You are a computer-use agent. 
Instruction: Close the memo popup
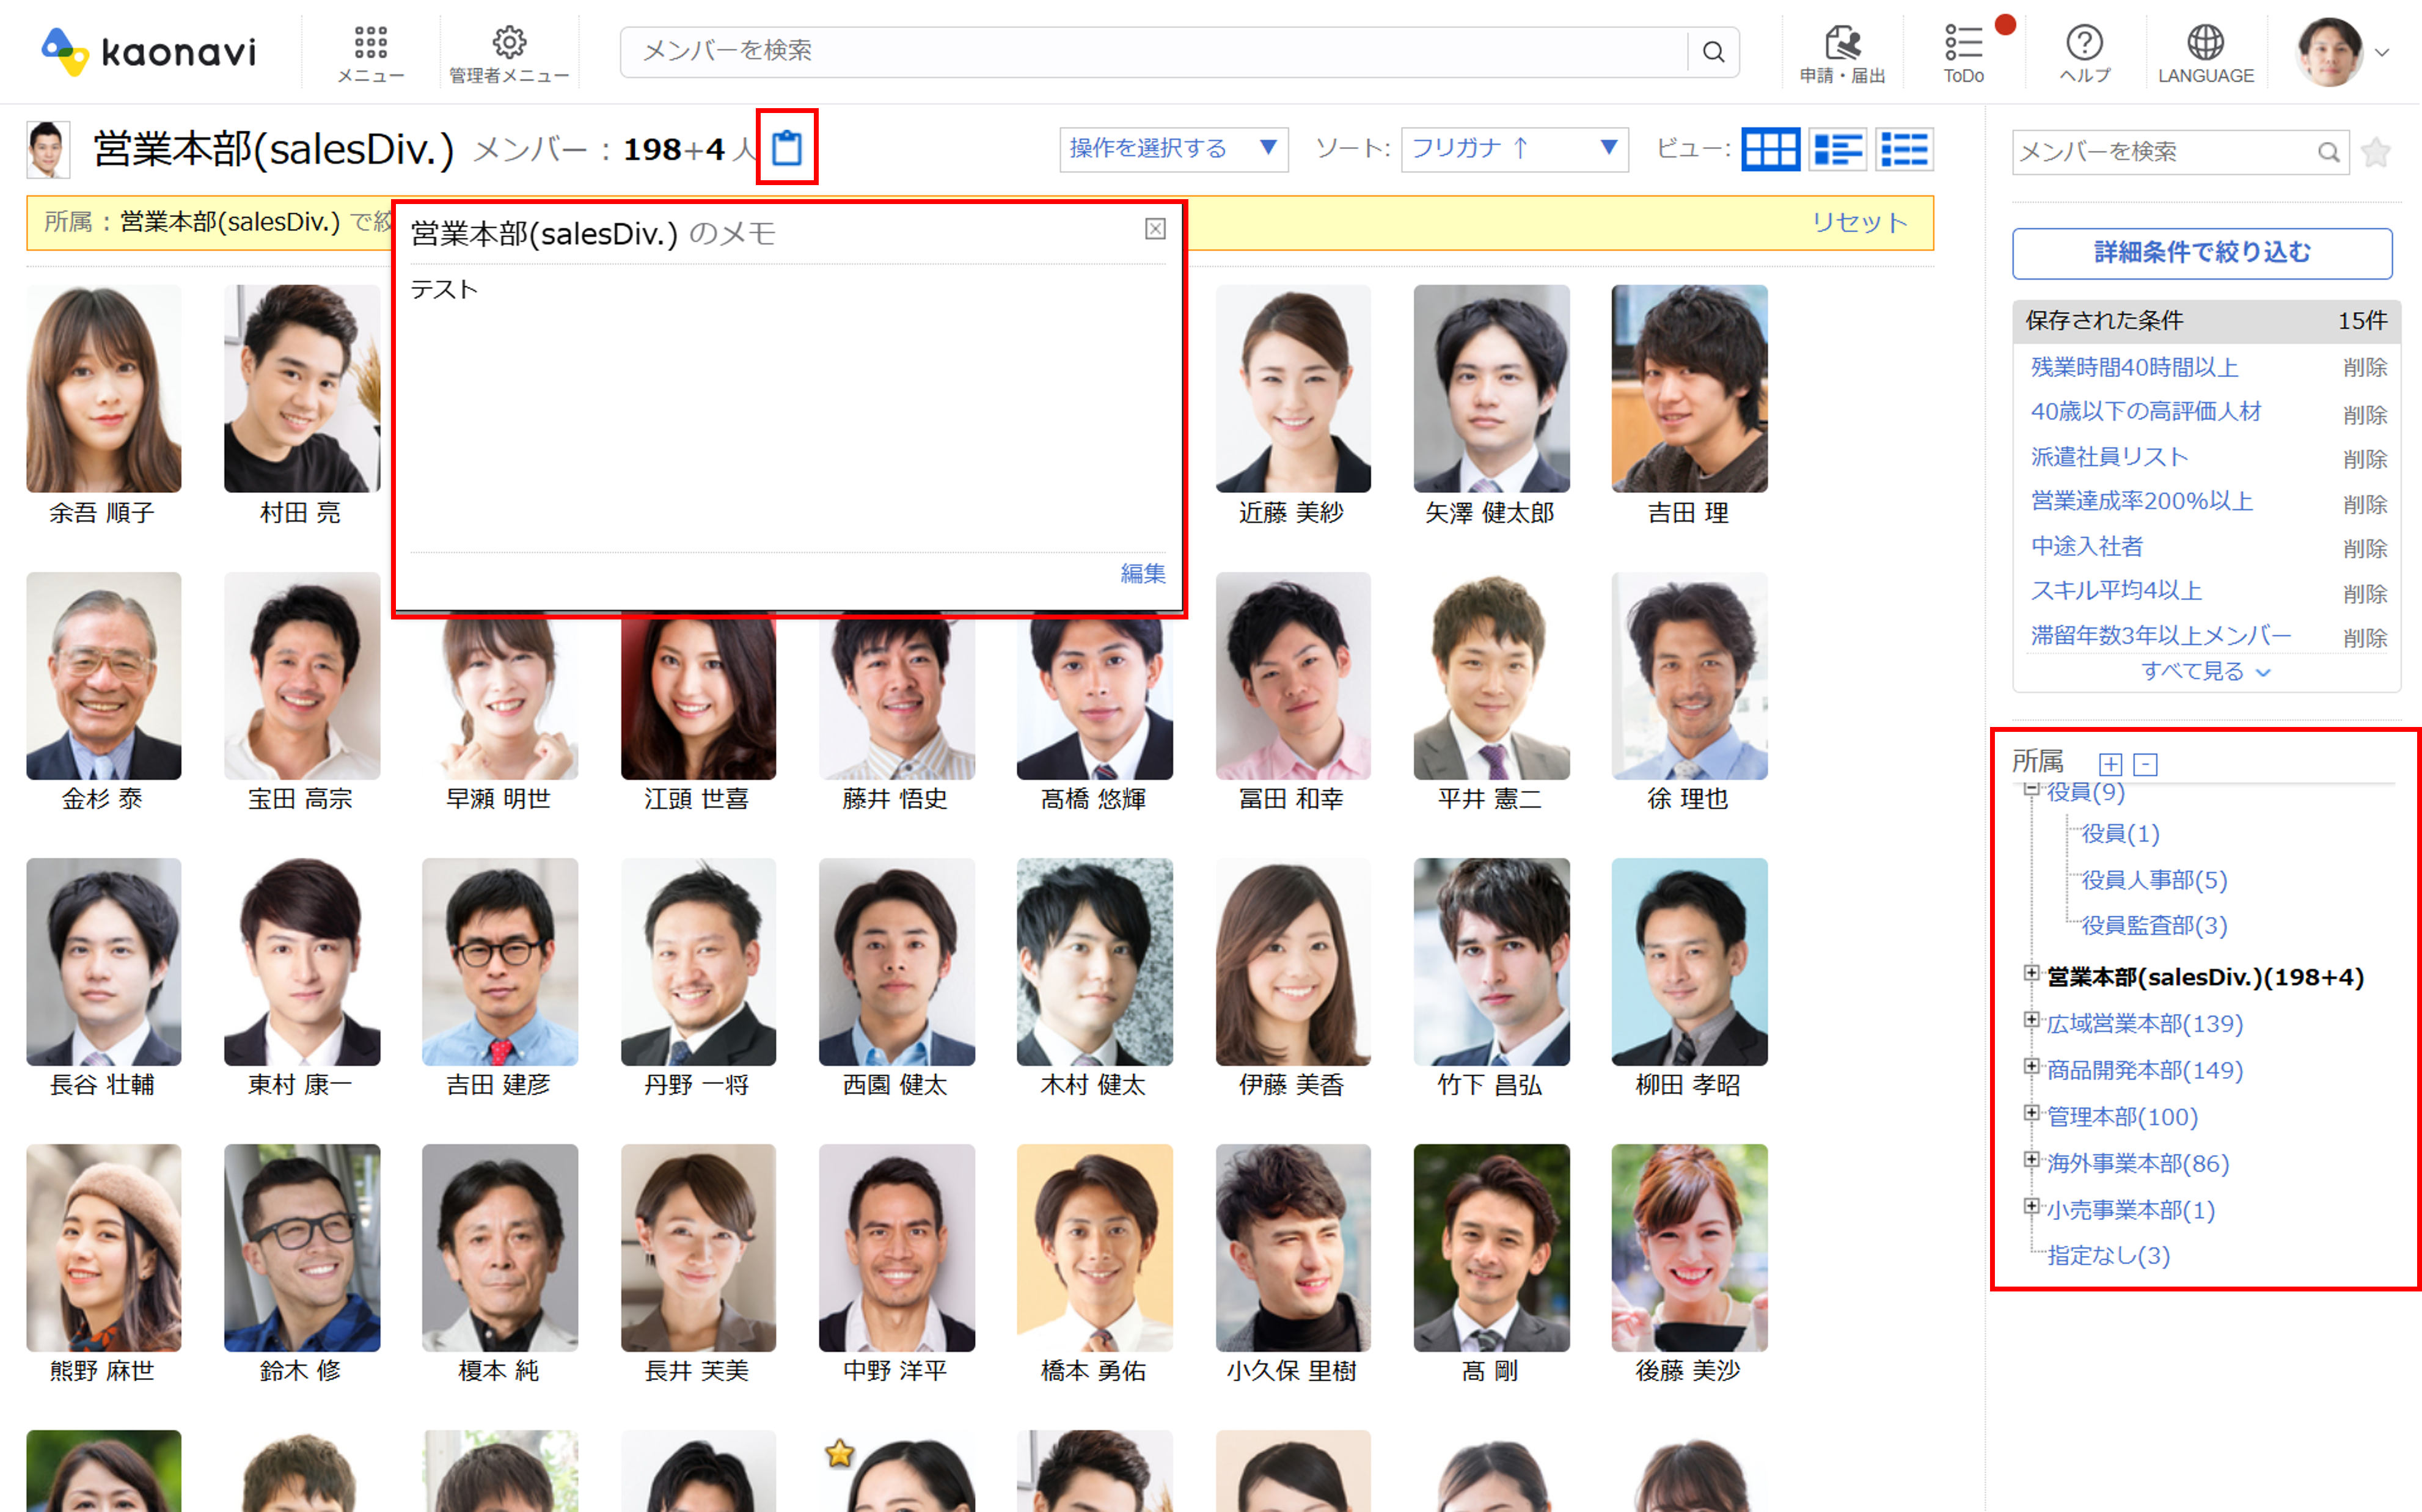click(1155, 229)
